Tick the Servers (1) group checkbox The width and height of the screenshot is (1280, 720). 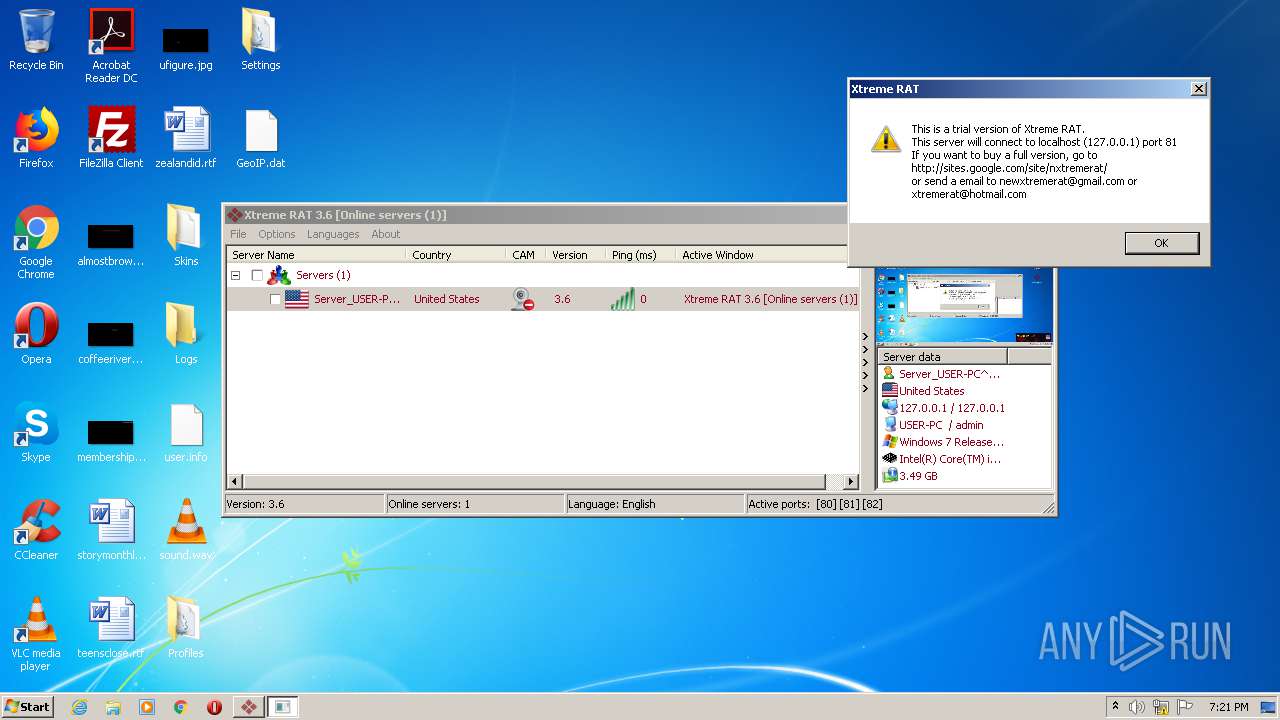click(x=257, y=275)
